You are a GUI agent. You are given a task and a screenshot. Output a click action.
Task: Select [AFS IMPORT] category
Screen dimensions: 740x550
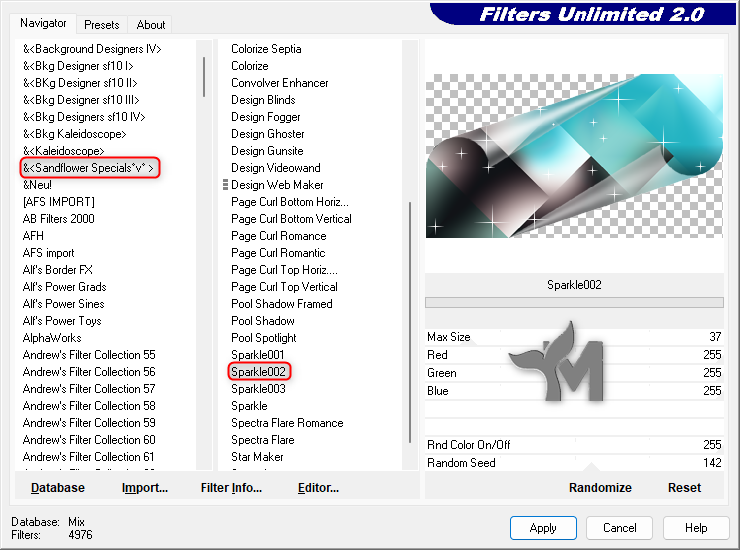59,202
